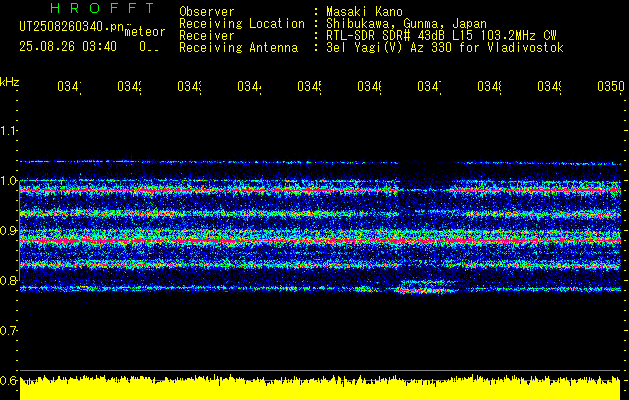Click the 0343 time marker
The image size is (629, 400).
[x=189, y=86]
